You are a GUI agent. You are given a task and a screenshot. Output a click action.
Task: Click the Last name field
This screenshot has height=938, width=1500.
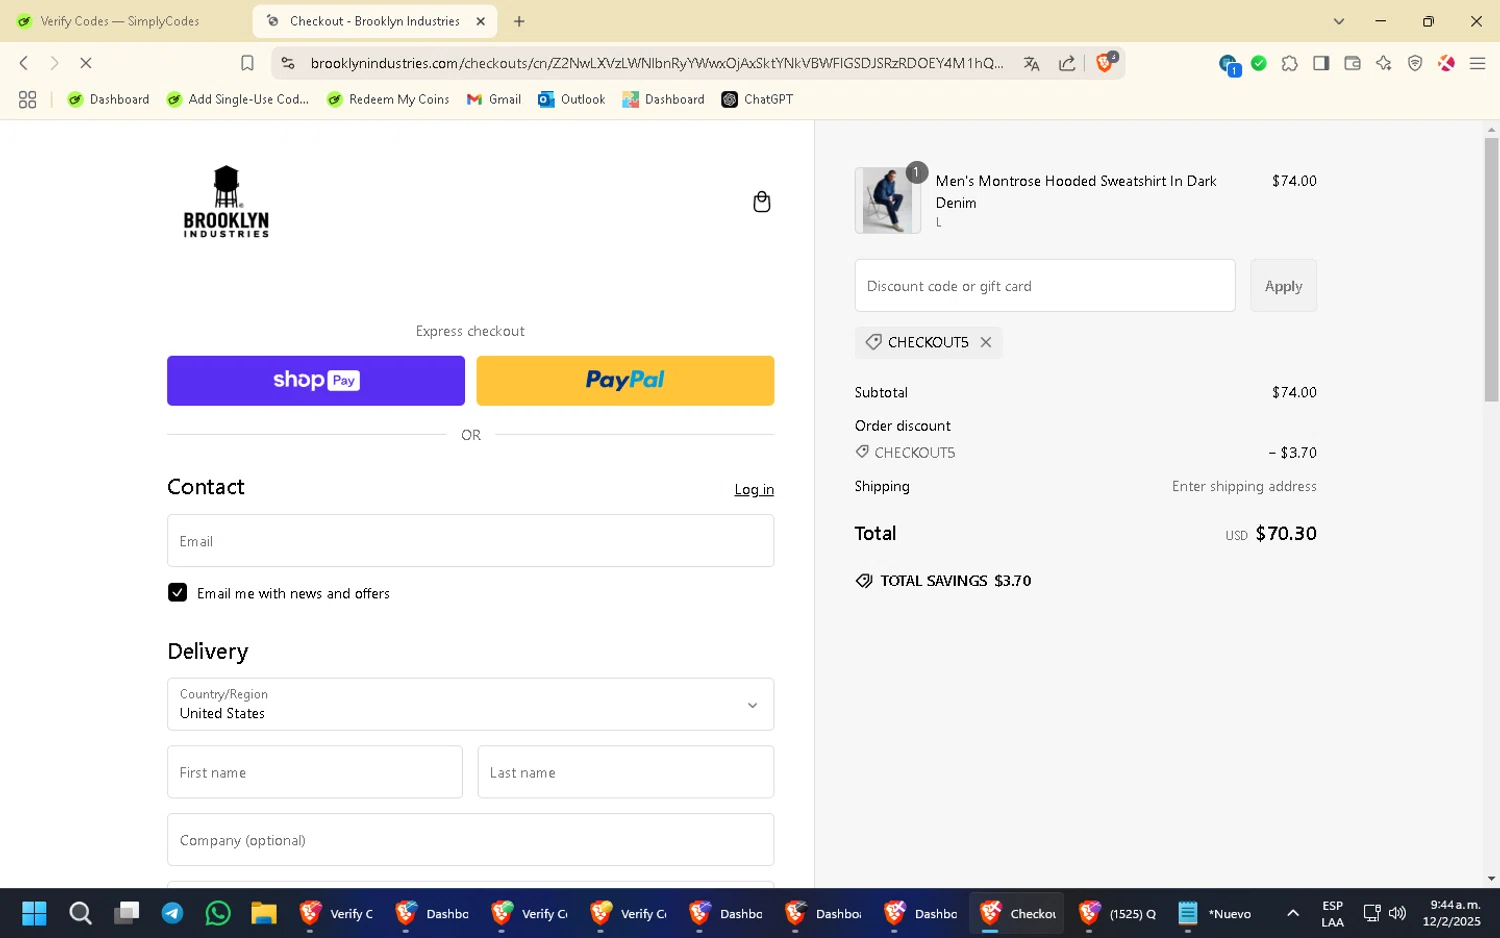tap(626, 772)
